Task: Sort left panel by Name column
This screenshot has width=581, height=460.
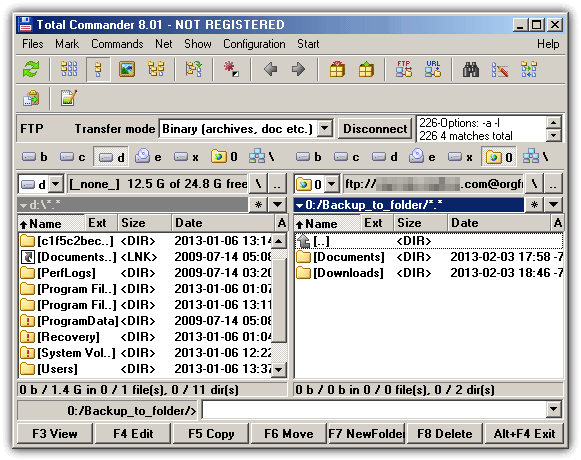Action: [51, 223]
